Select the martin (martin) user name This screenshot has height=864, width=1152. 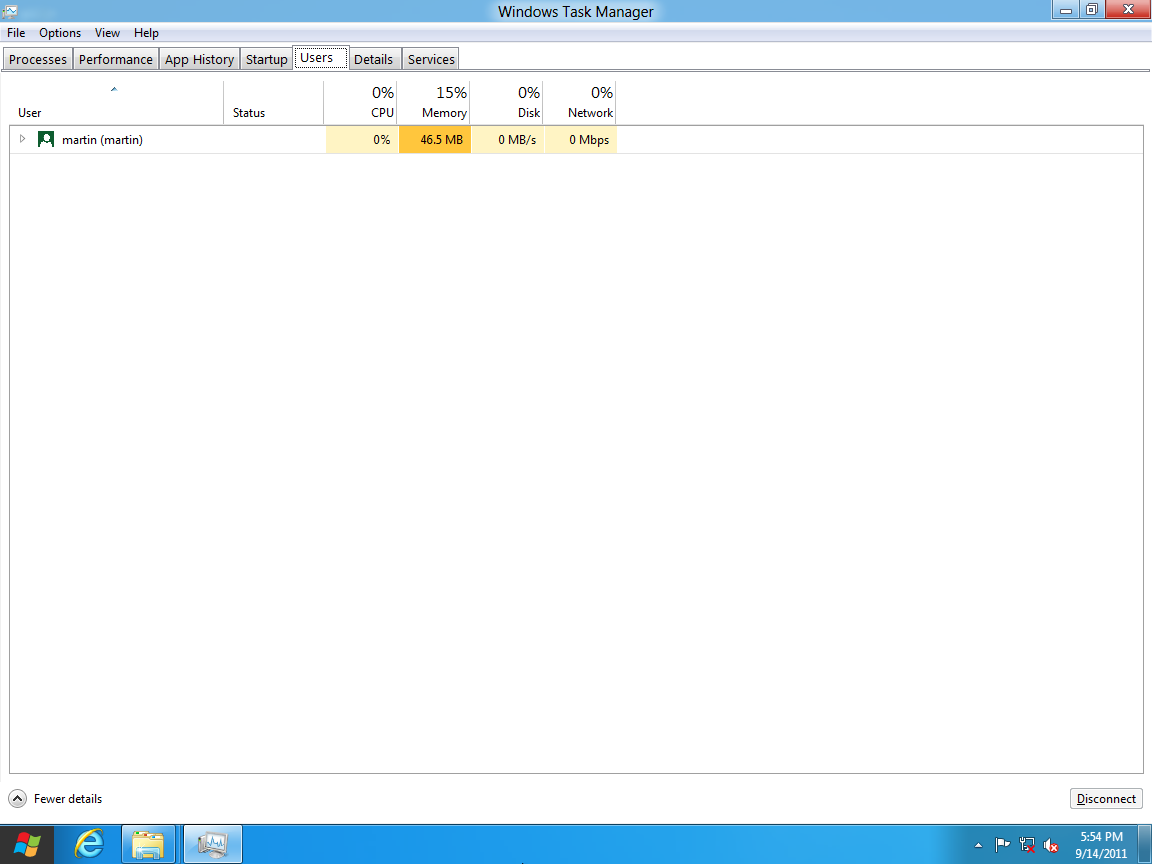point(102,140)
